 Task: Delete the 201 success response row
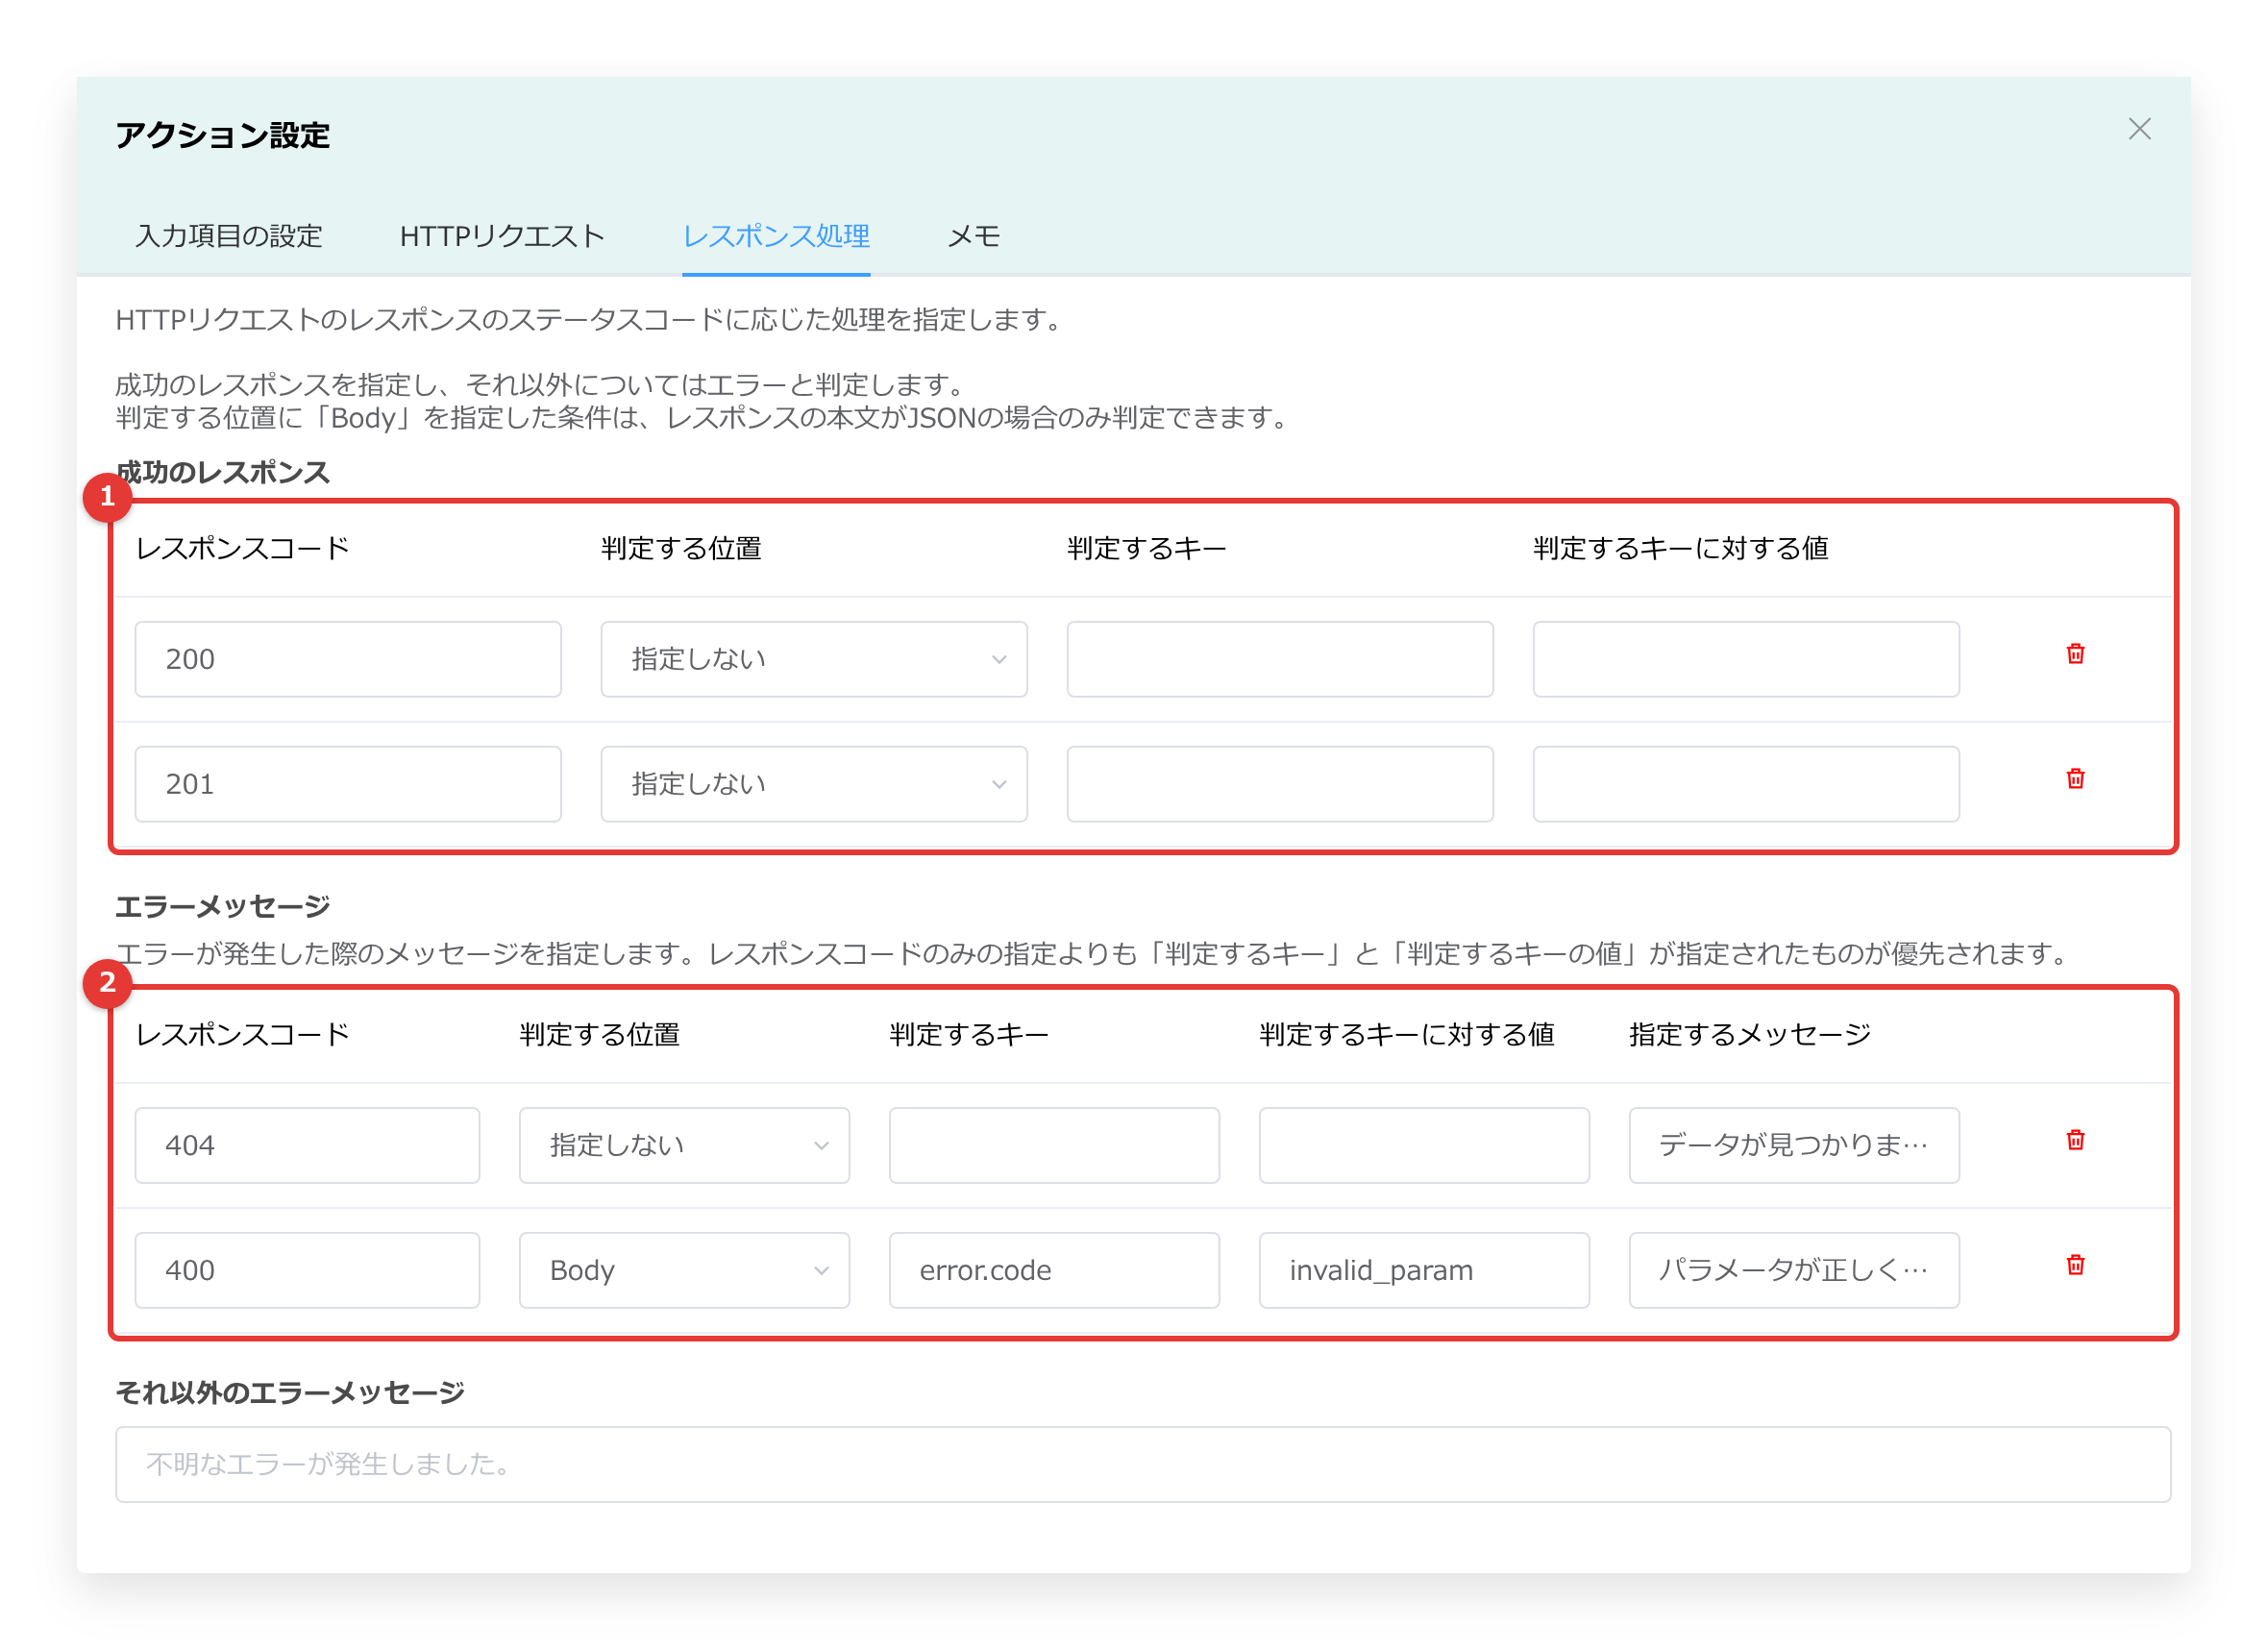click(x=2075, y=779)
